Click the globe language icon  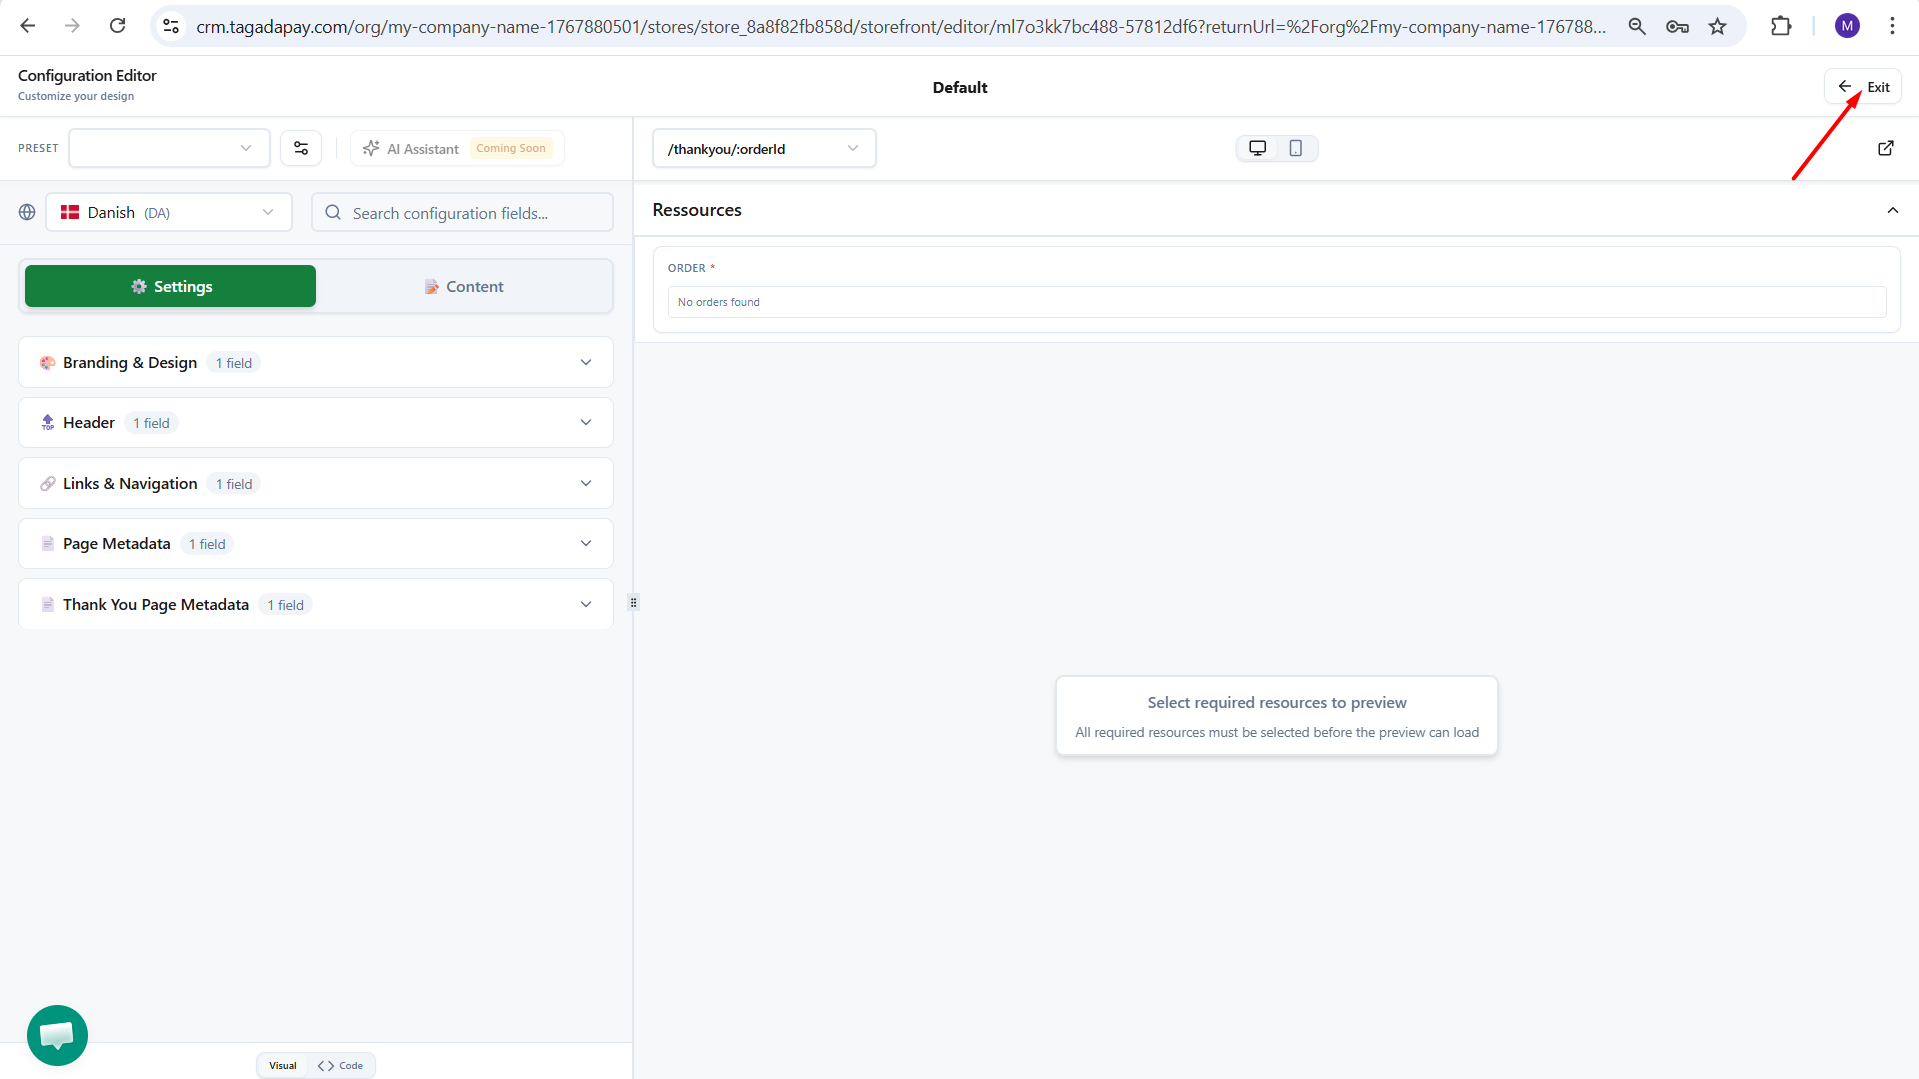27,212
